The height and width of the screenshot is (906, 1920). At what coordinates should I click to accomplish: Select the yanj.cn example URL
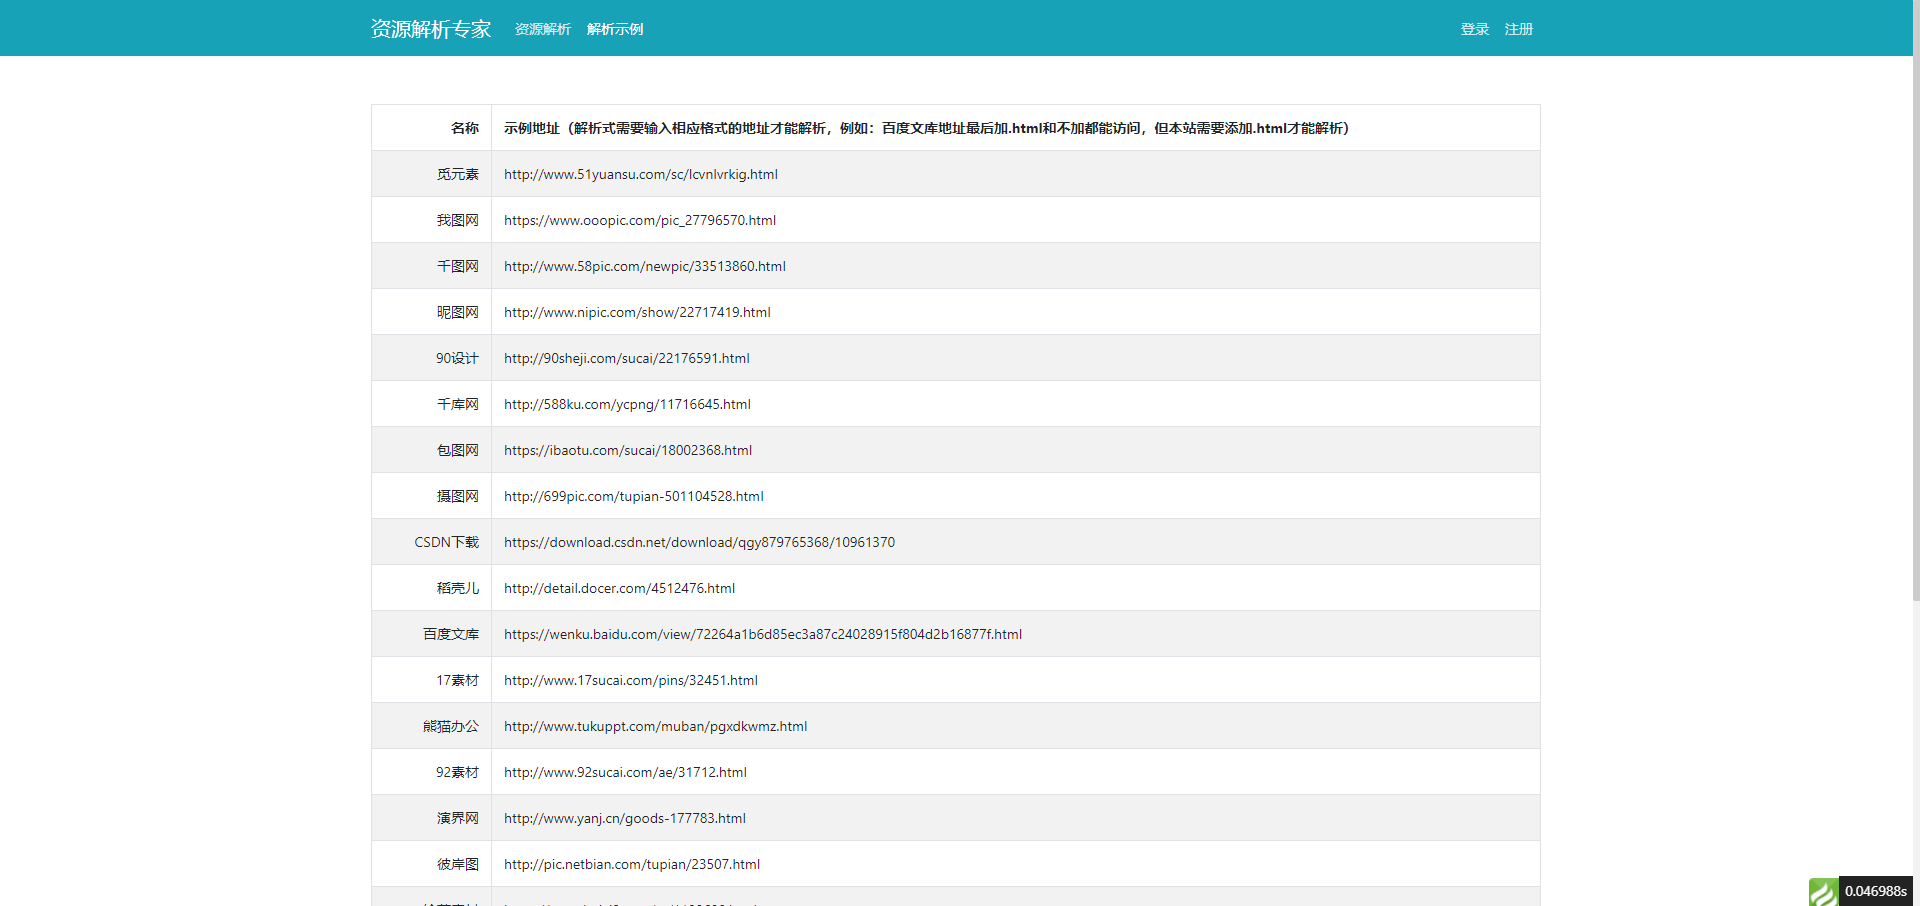pos(625,818)
